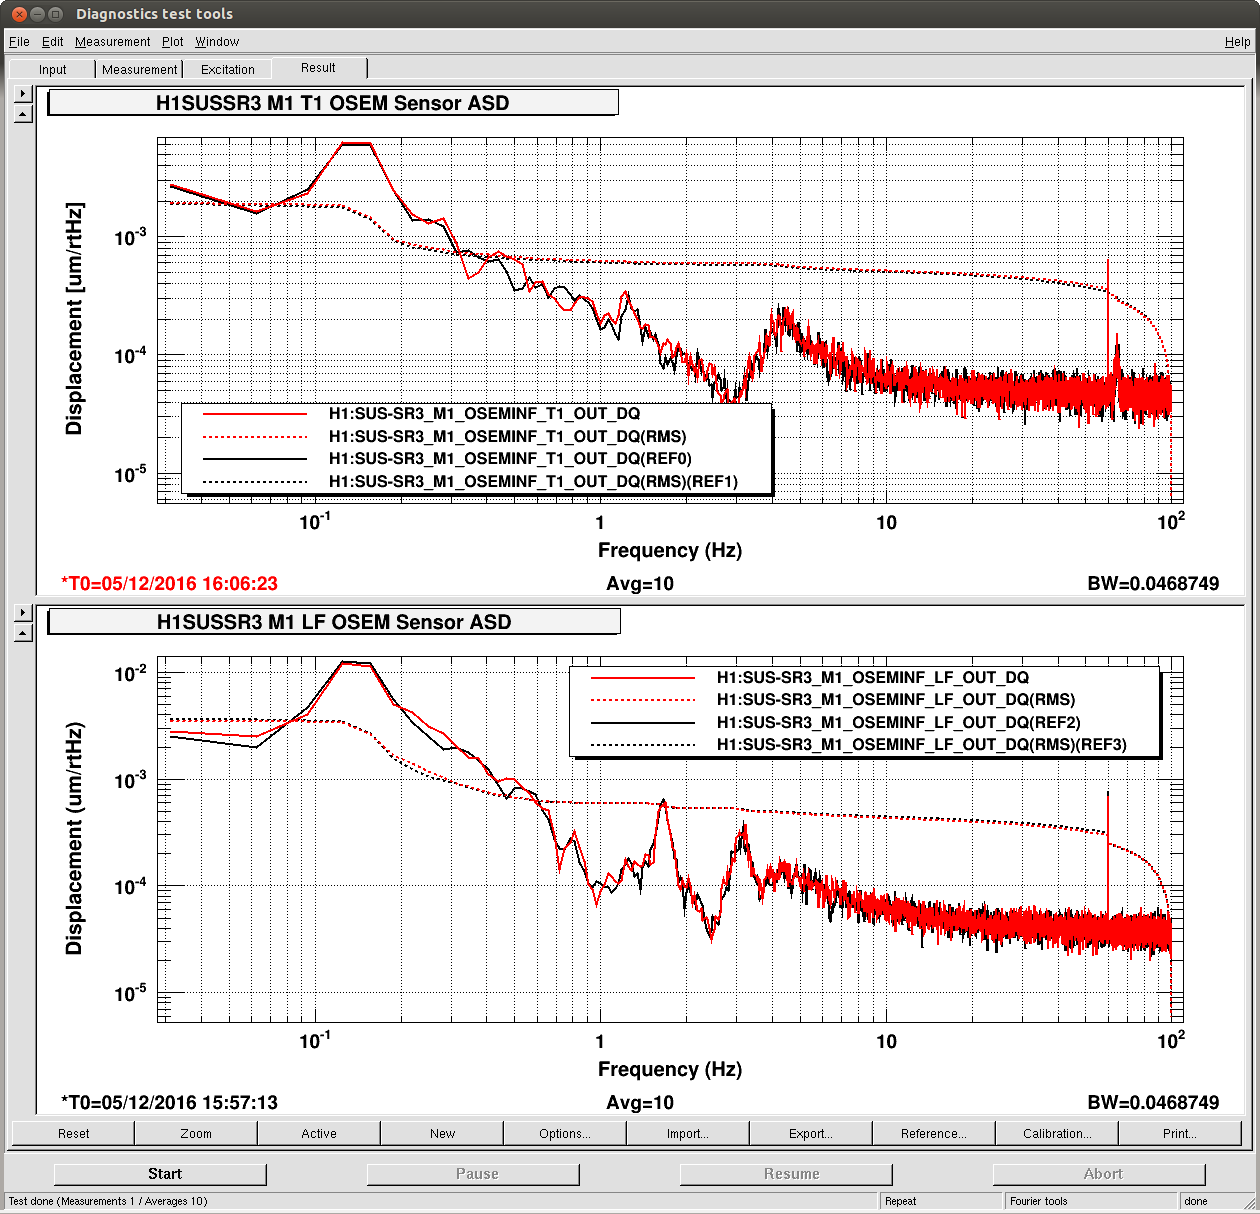Abort the measurement

1099,1174
